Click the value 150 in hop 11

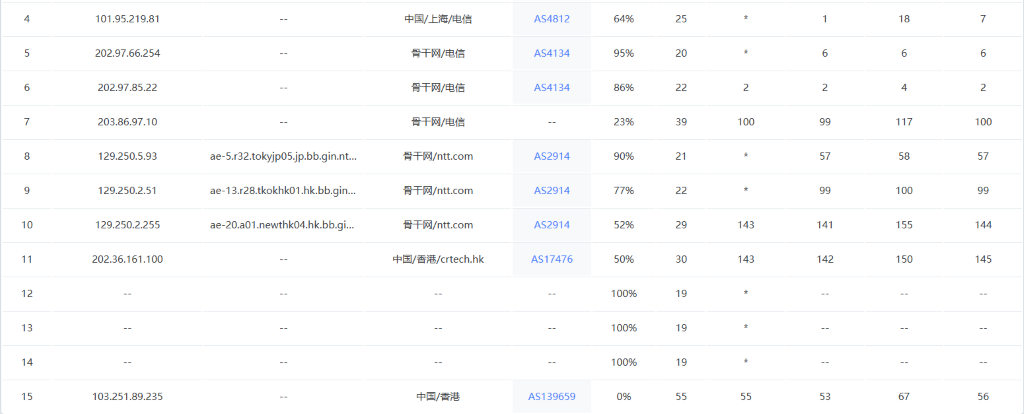click(904, 259)
